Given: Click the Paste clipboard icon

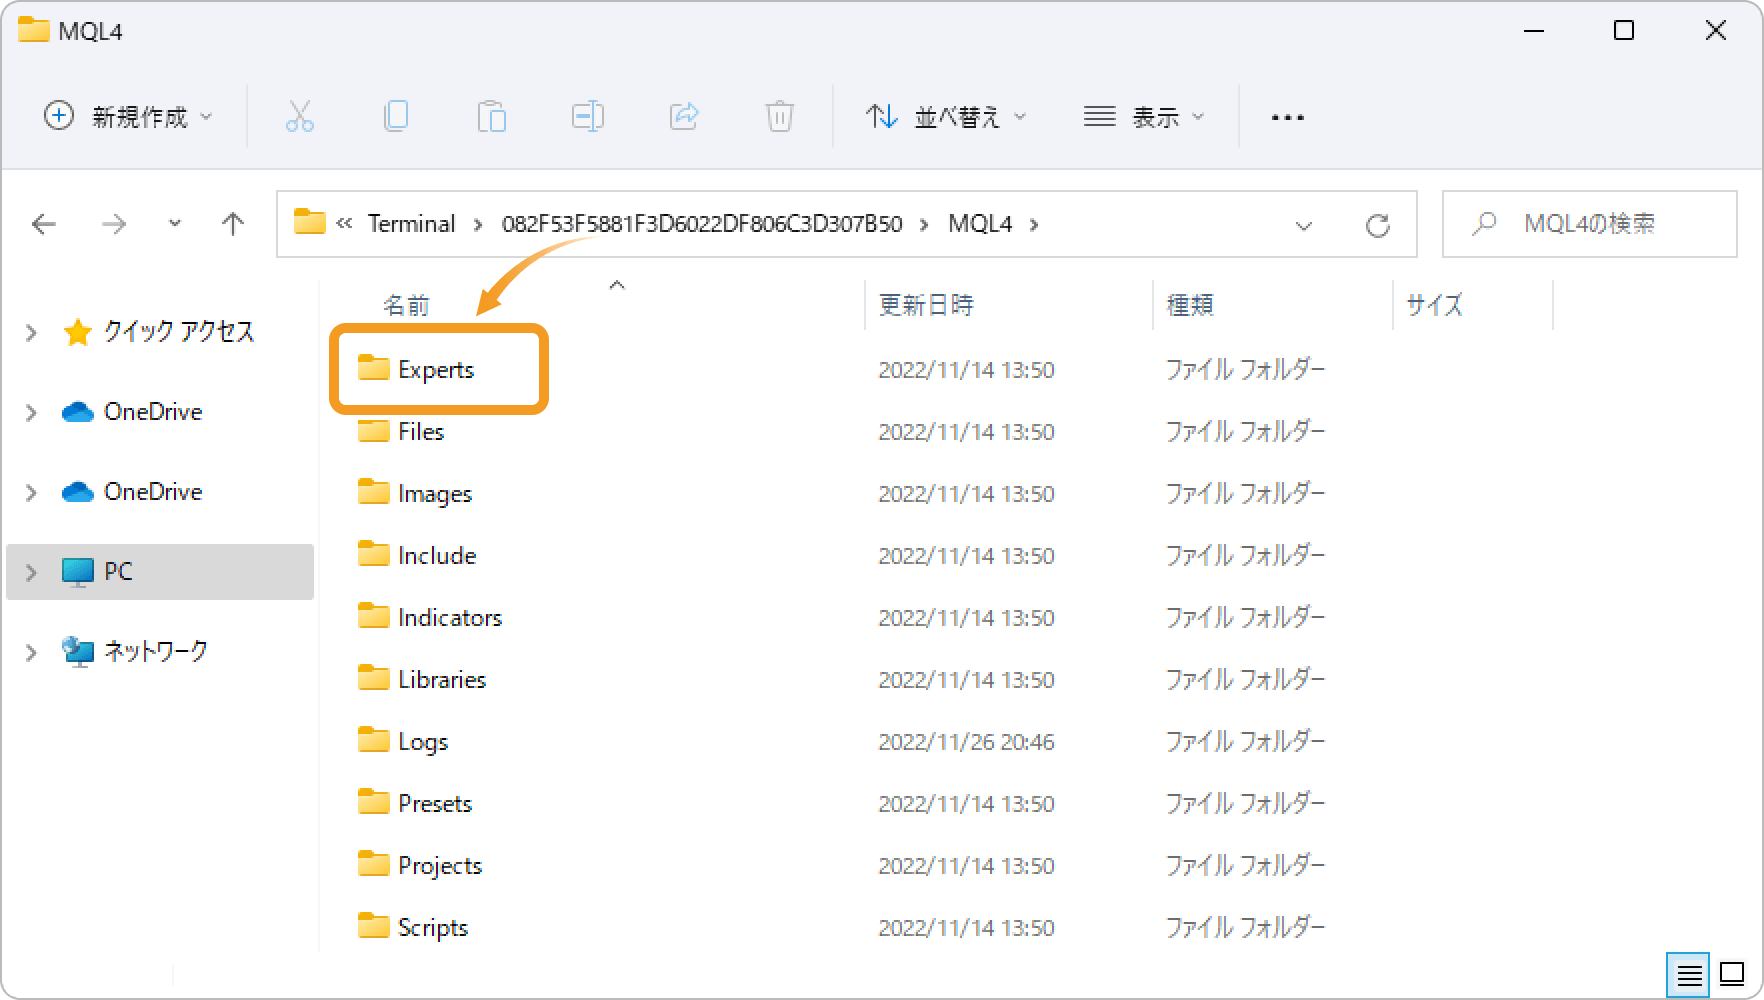Looking at the screenshot, I should point(491,117).
